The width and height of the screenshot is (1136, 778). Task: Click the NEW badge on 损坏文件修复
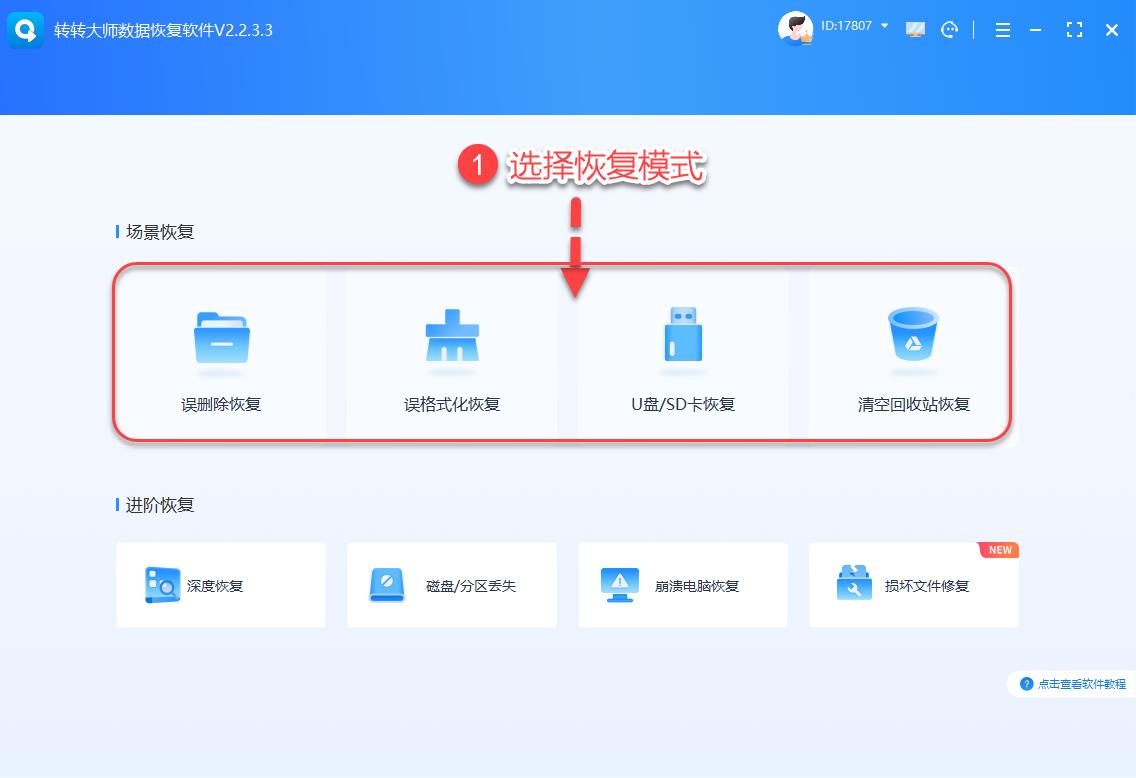997,550
